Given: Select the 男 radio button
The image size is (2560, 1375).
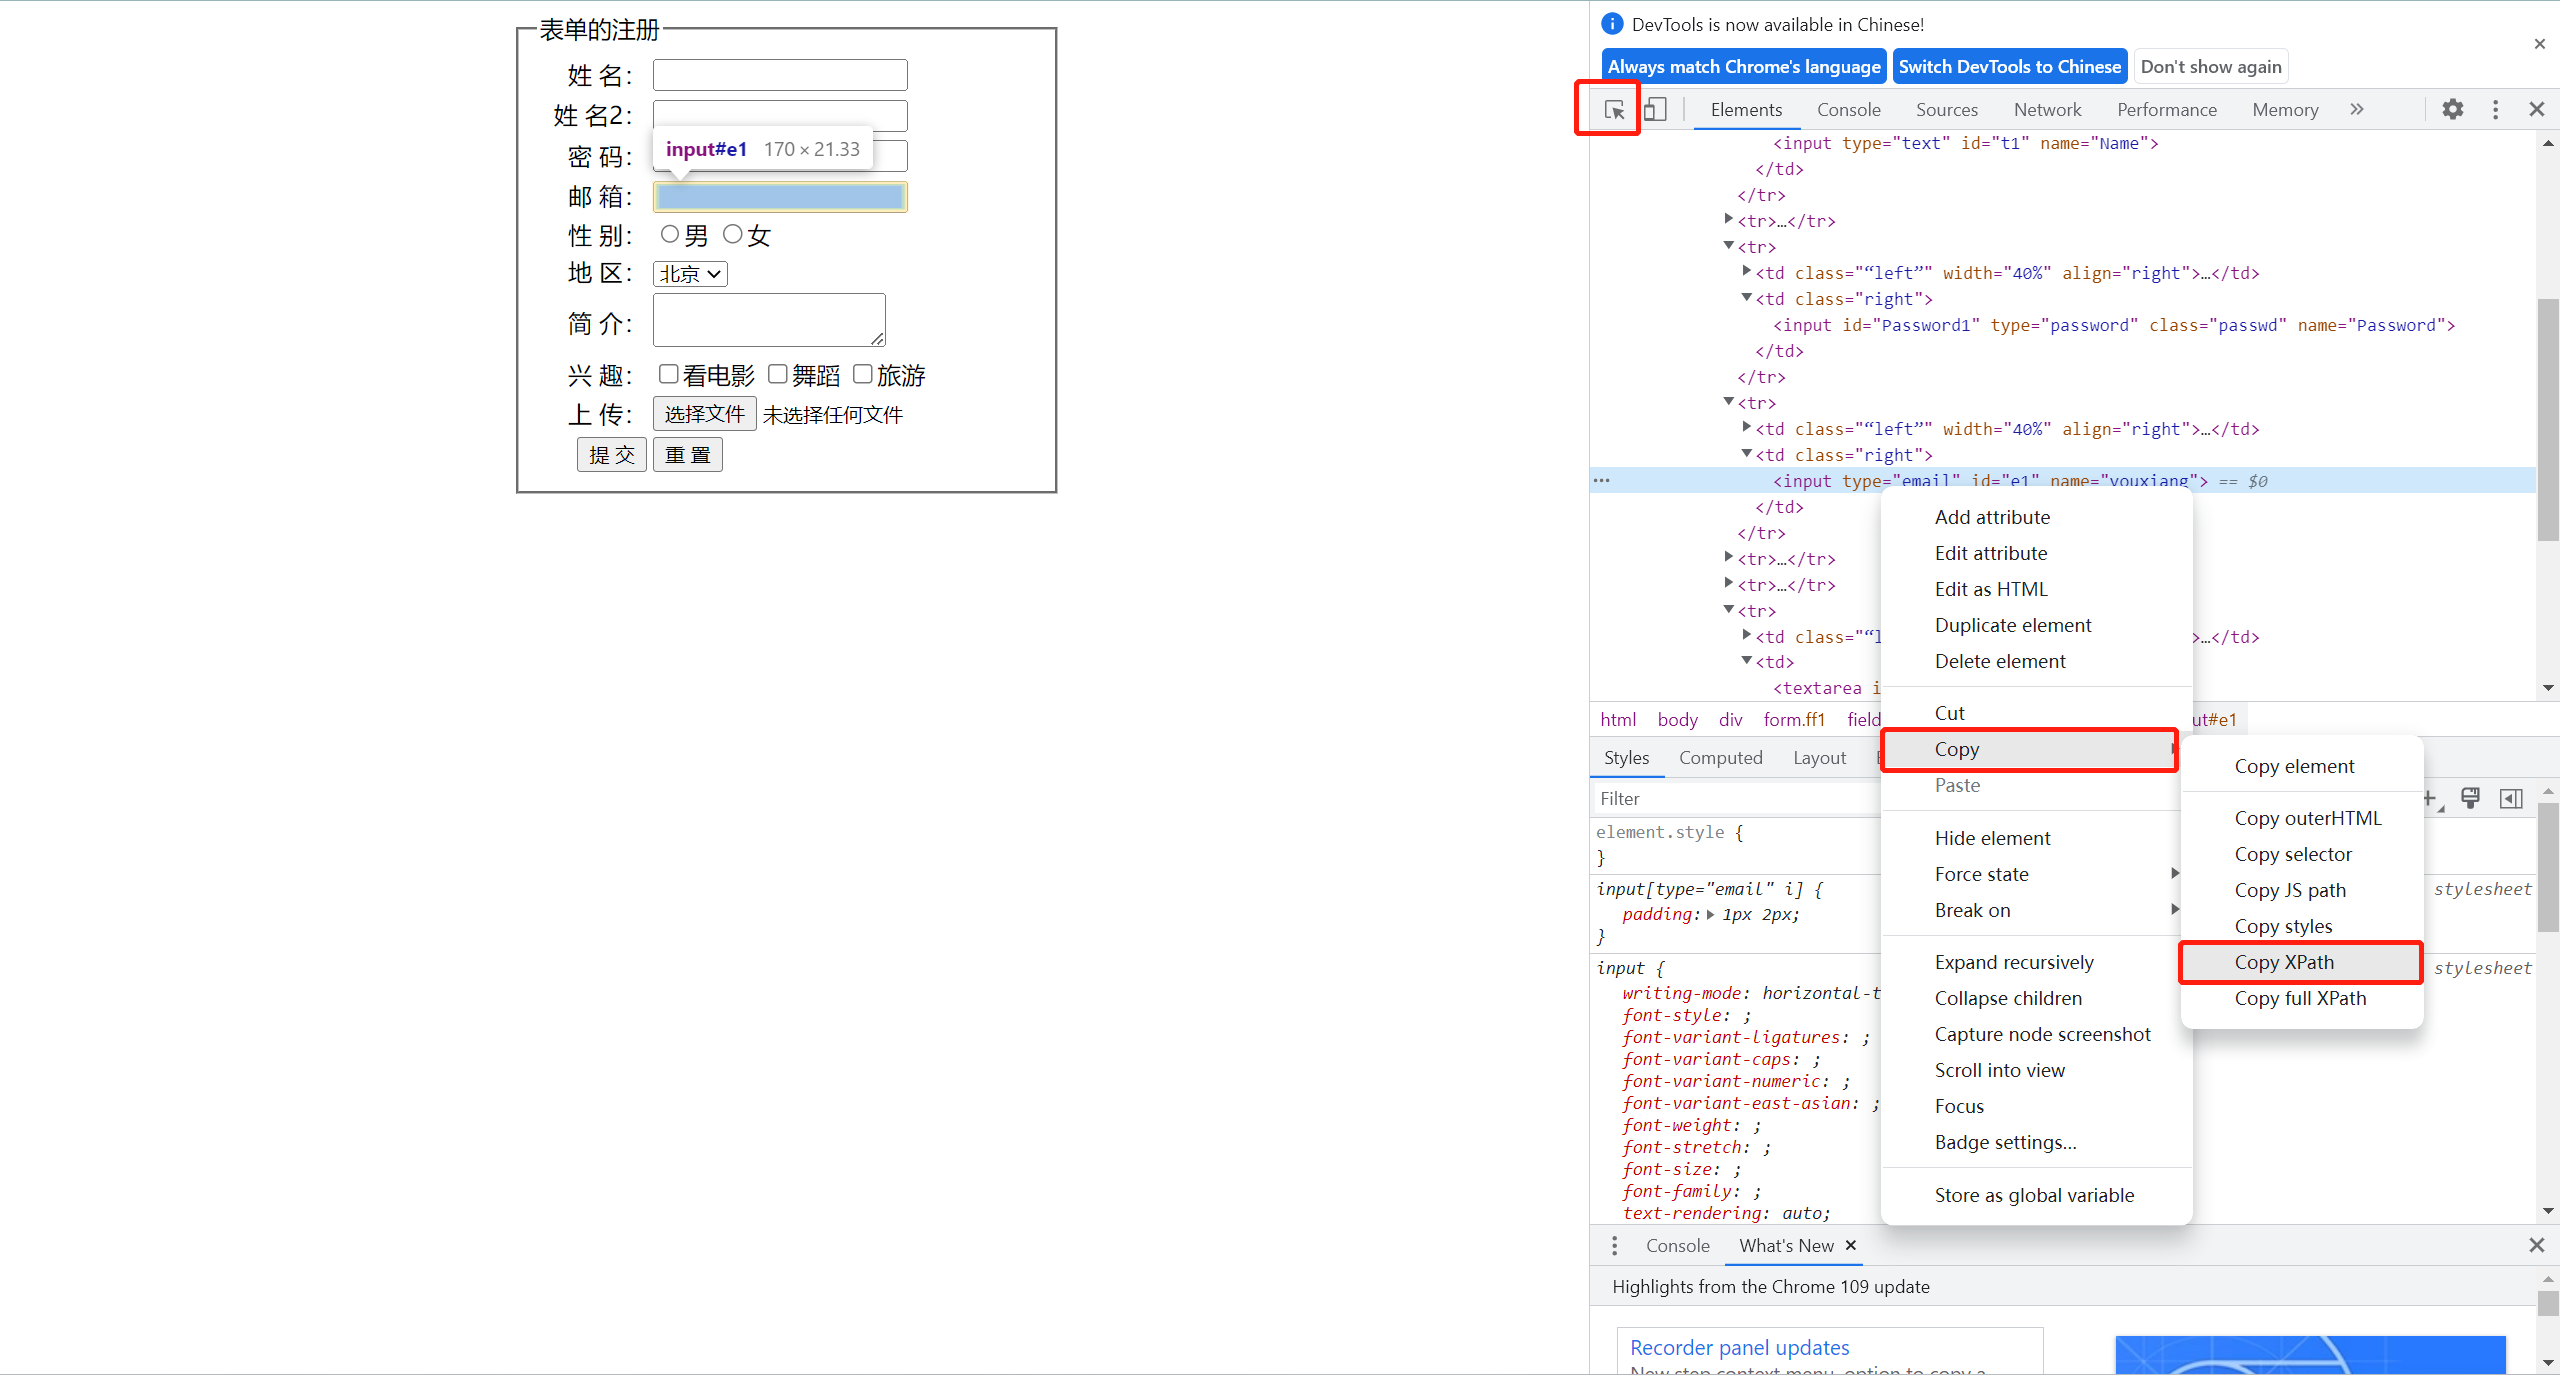Looking at the screenshot, I should tap(670, 234).
